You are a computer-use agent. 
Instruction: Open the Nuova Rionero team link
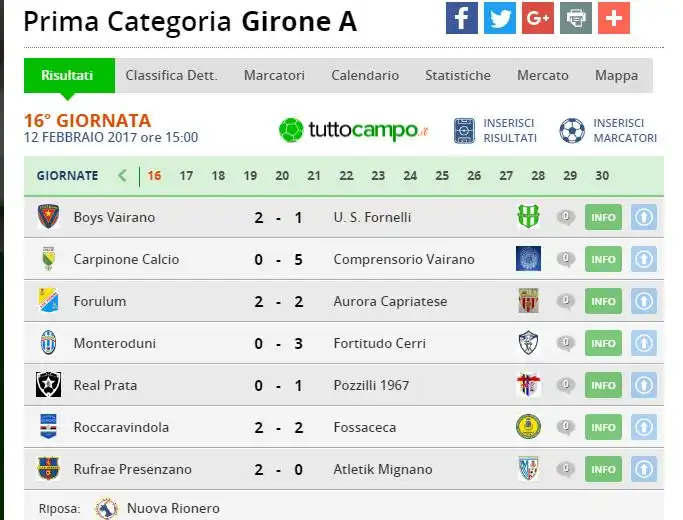click(x=173, y=508)
